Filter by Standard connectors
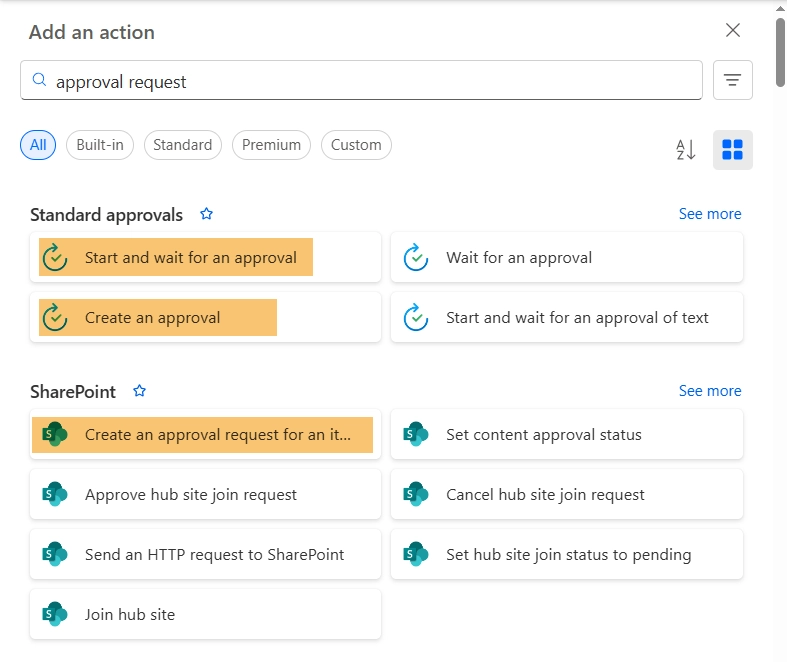This screenshot has width=787, height=662. [183, 145]
